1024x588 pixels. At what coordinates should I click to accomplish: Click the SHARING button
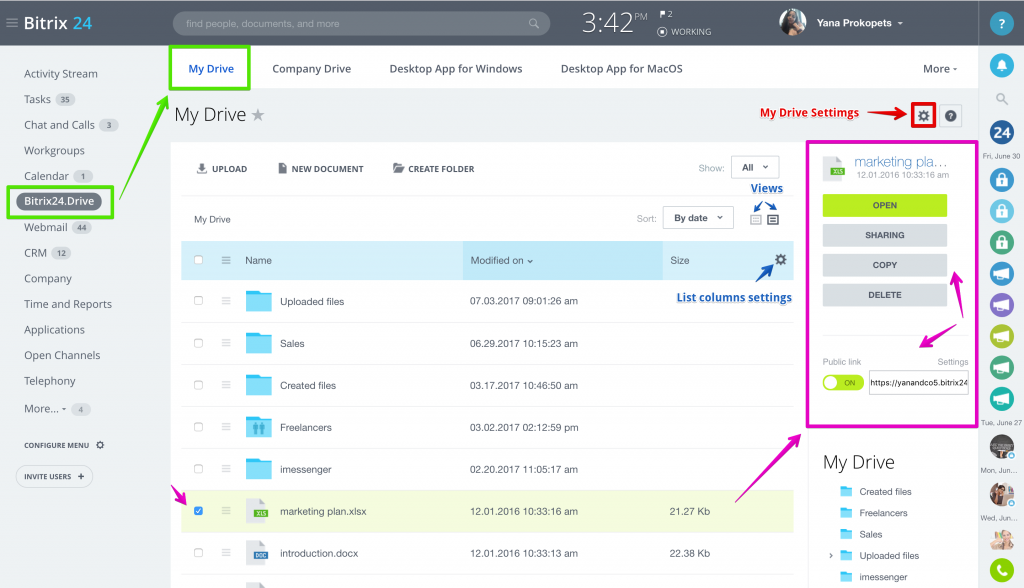pyautogui.click(x=884, y=235)
